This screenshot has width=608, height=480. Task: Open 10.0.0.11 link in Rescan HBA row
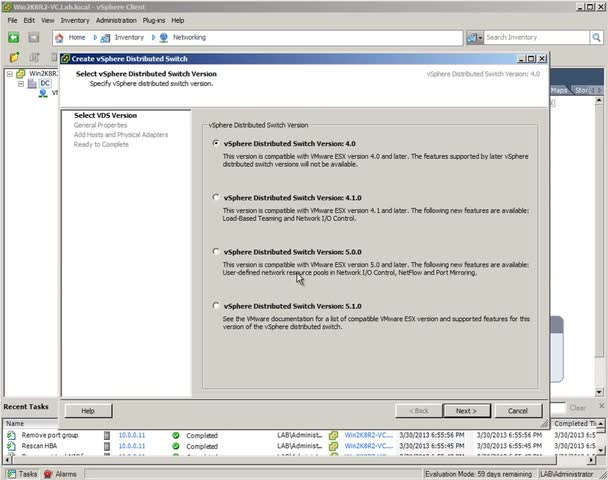pos(131,446)
